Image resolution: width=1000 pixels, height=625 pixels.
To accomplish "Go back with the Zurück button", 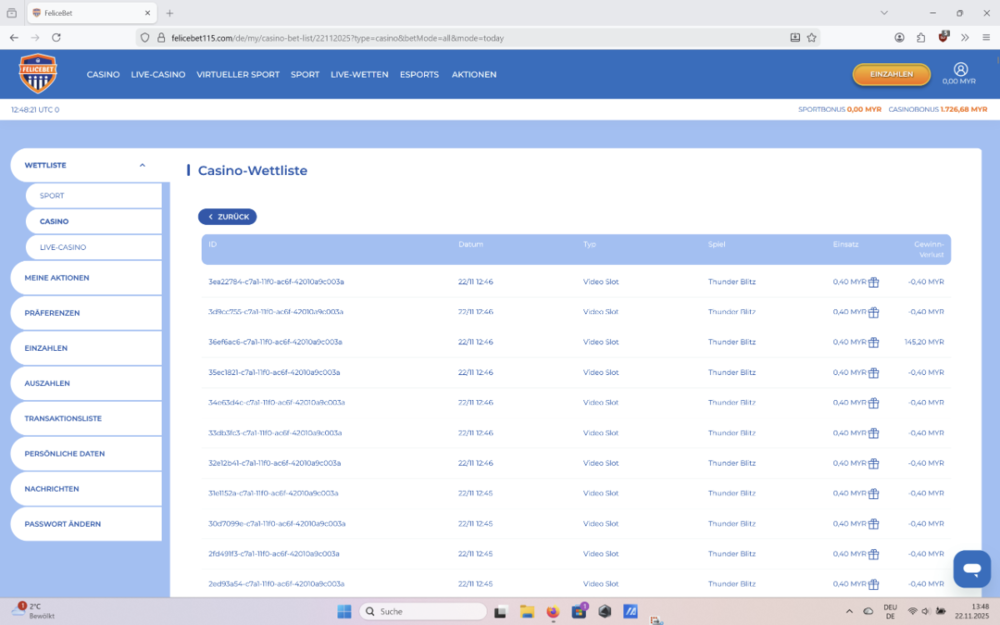I will (228, 217).
